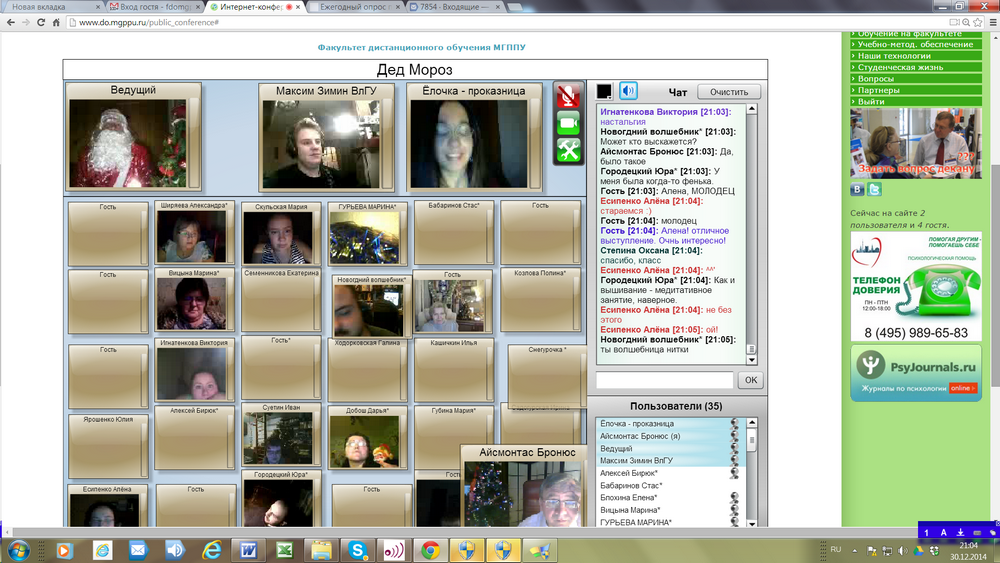Switch to the 7854 - Входящие browser tab
The width and height of the screenshot is (1000, 563).
coord(455,7)
